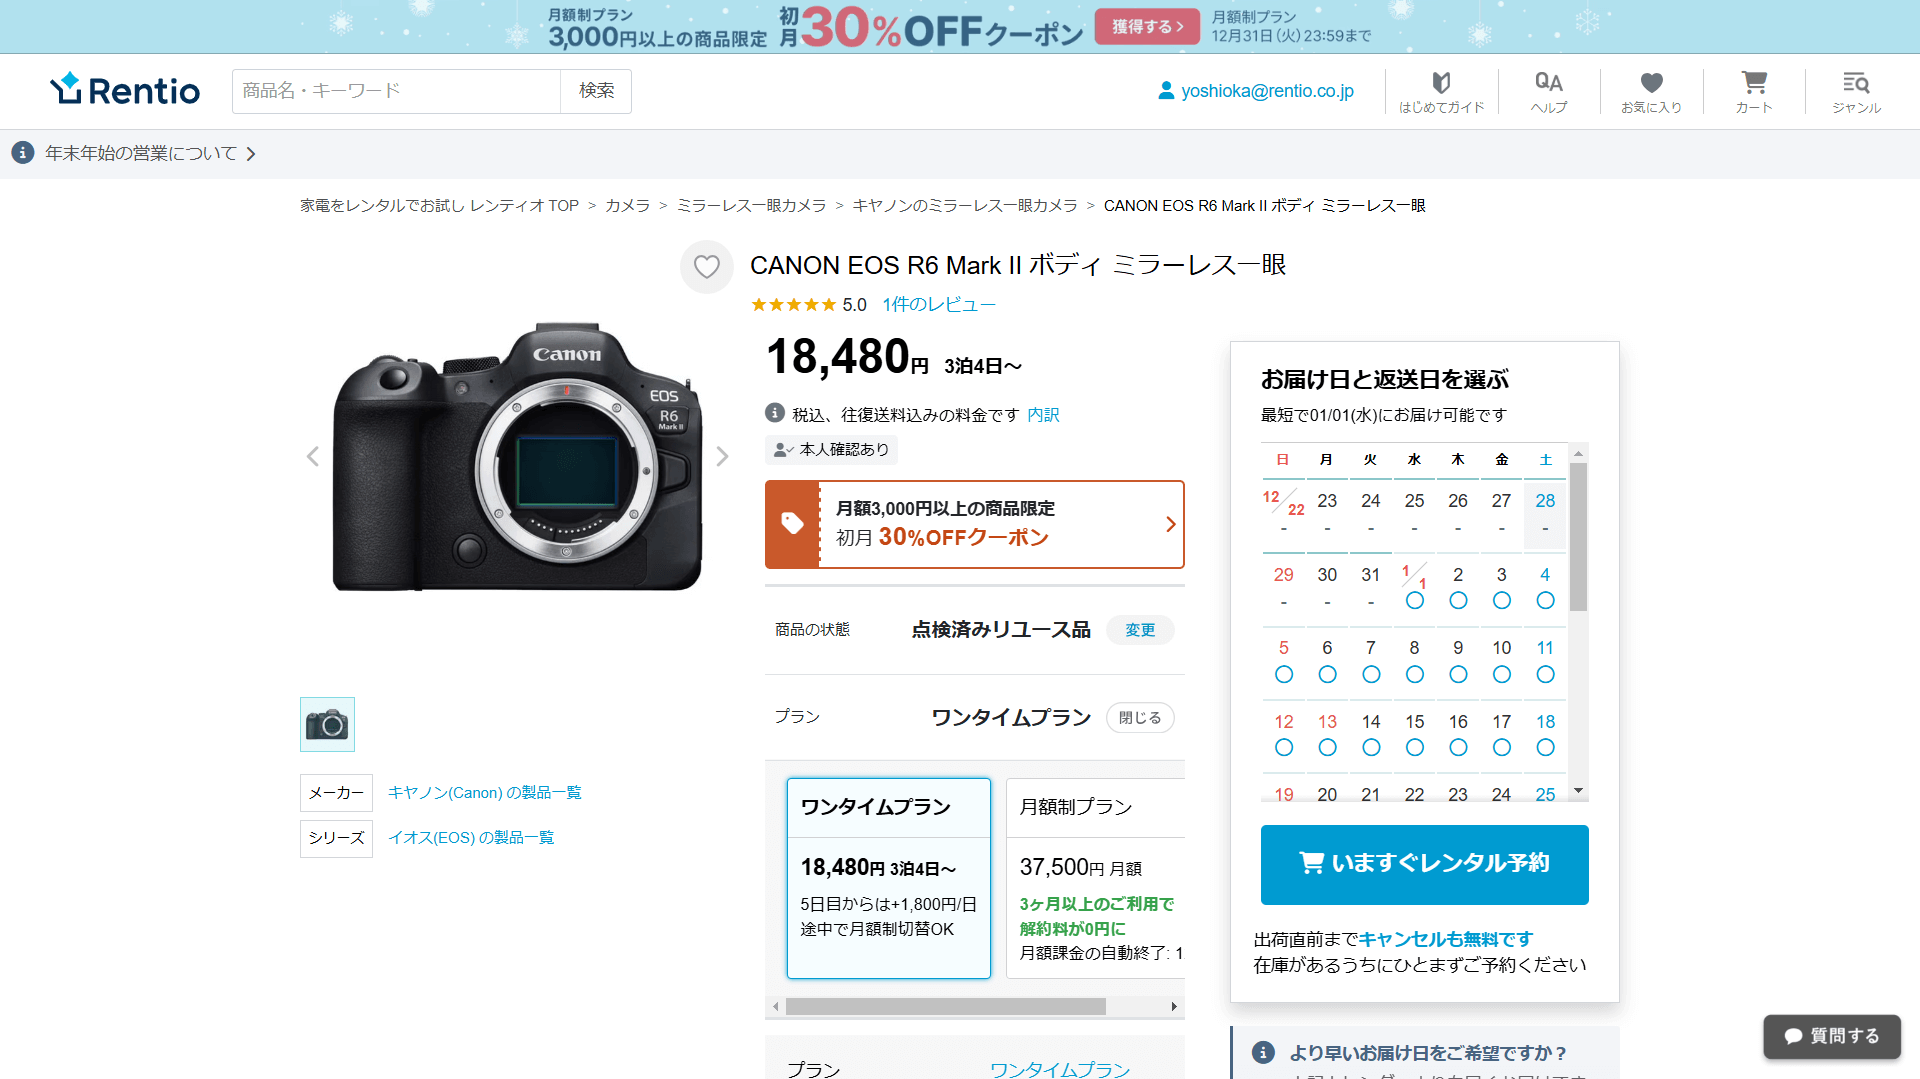Viewport: 1920px width, 1079px height.
Task: Choose January 4 in the calendar
Action: (x=1545, y=588)
